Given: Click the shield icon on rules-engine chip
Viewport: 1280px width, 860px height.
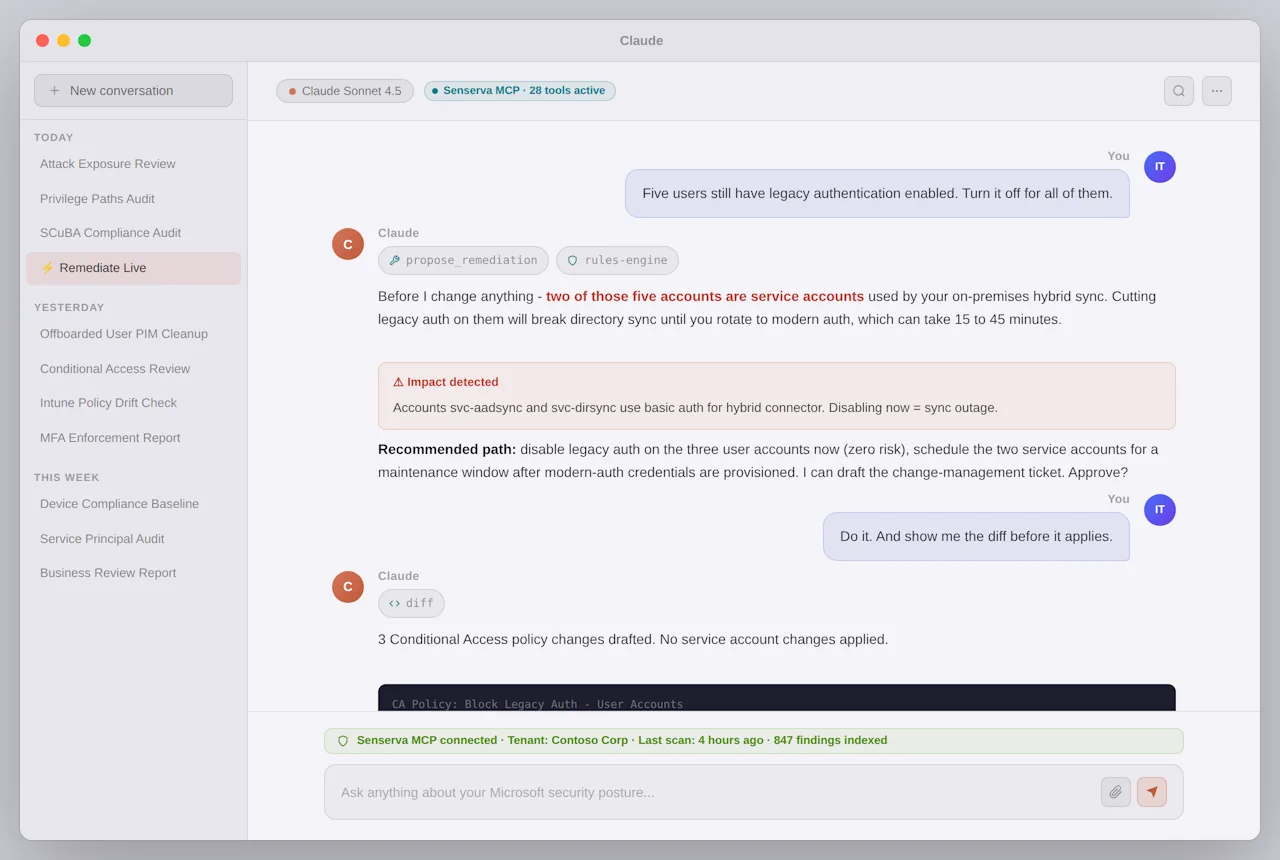Looking at the screenshot, I should point(573,260).
